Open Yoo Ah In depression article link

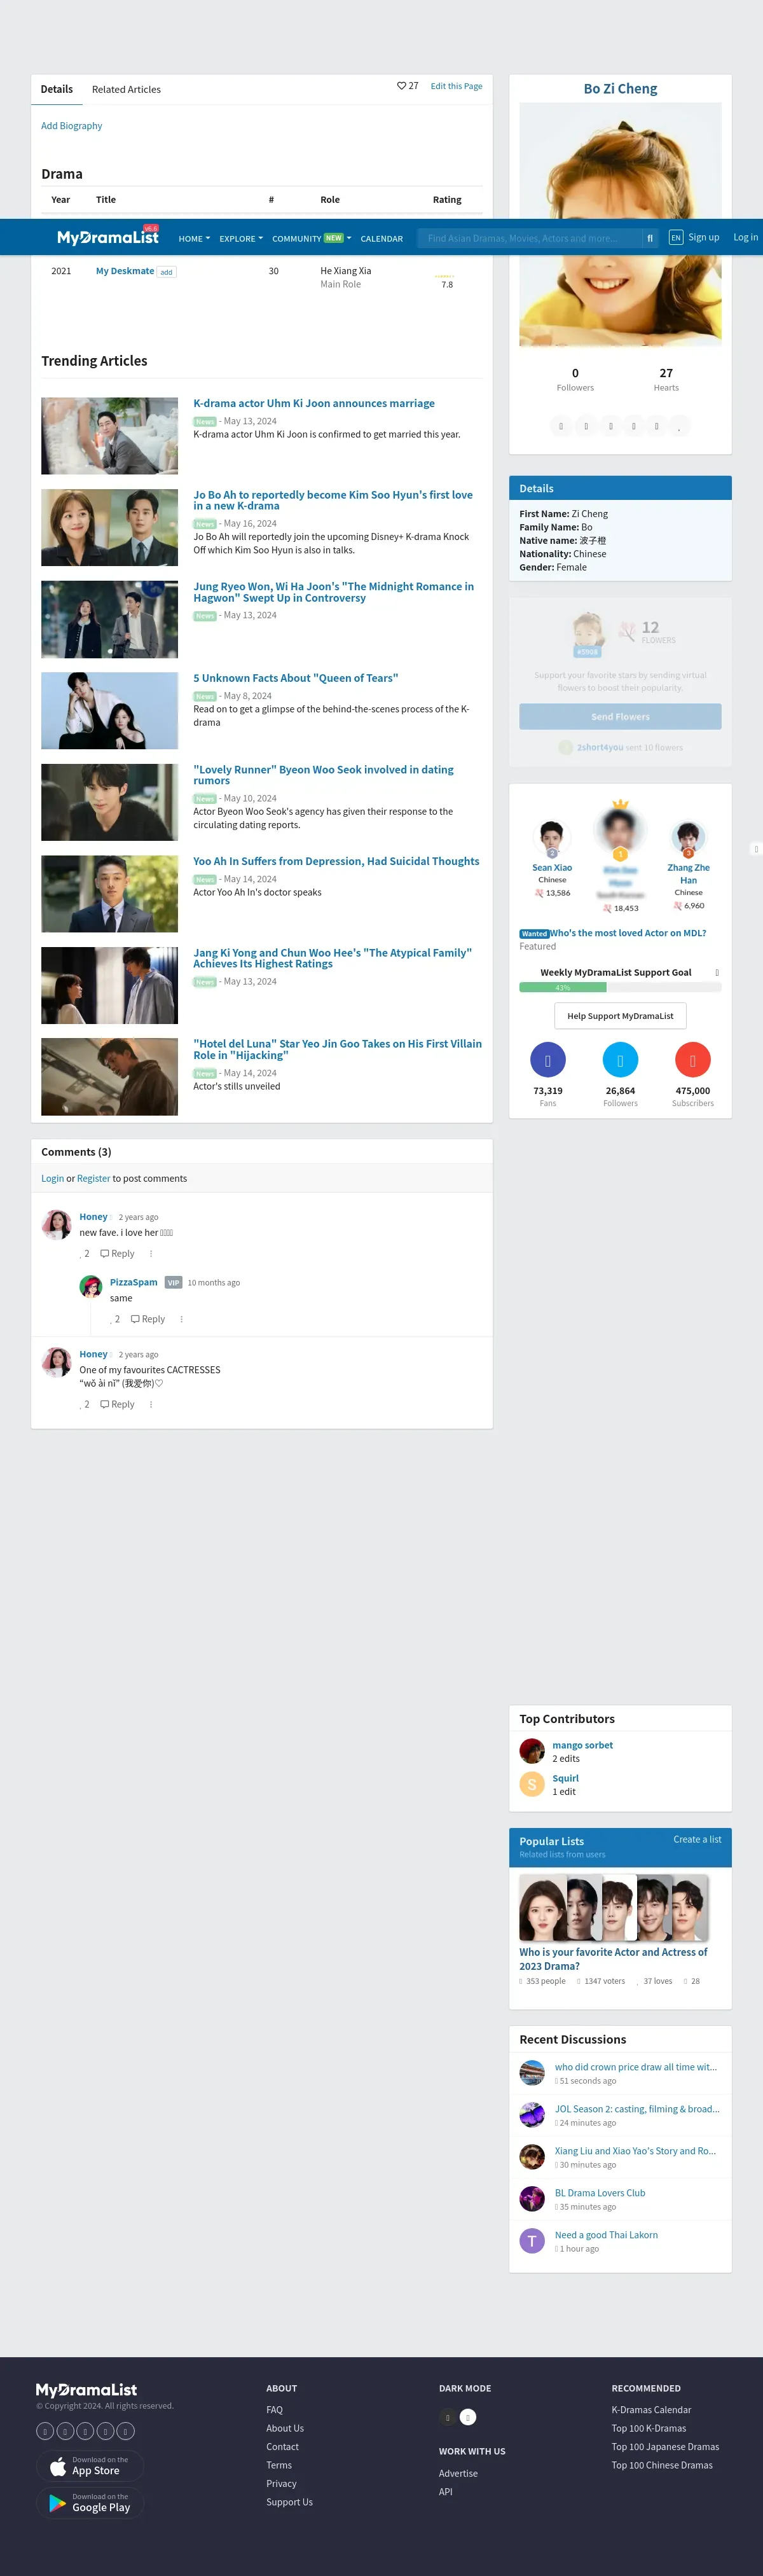336,861
